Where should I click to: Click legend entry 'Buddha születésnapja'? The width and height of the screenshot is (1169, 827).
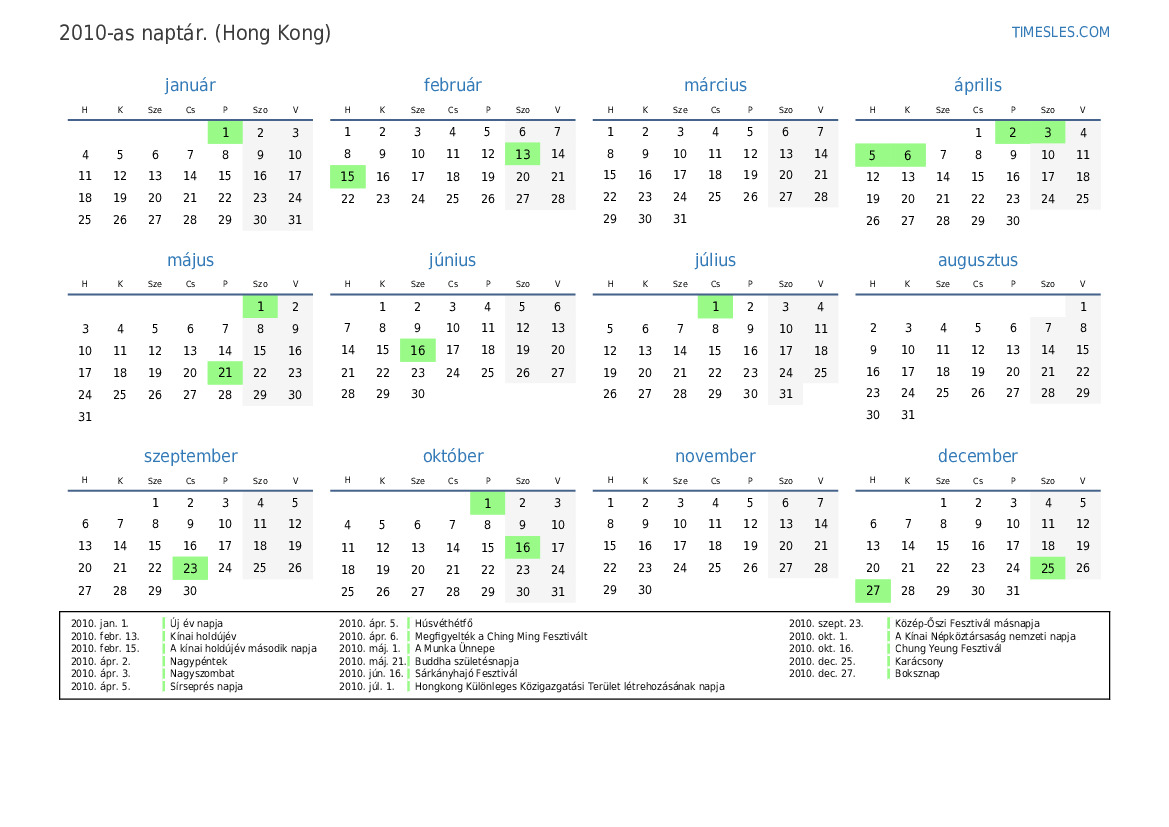(x=467, y=661)
